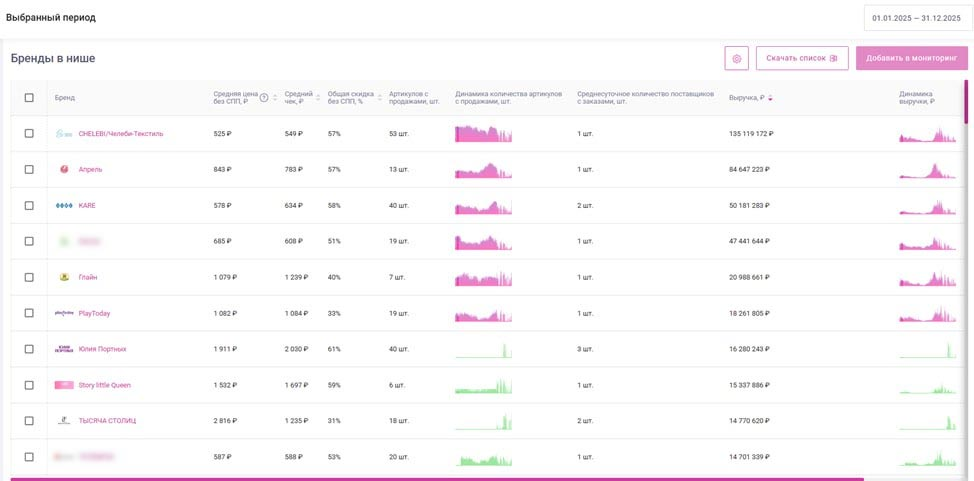Click the Апрель brand logo icon
The width and height of the screenshot is (974, 481).
point(64,169)
